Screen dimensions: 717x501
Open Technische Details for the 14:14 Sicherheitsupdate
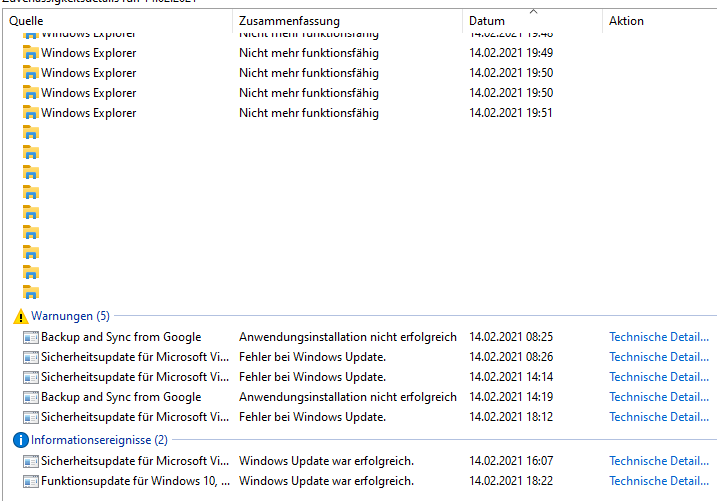[x=659, y=377]
